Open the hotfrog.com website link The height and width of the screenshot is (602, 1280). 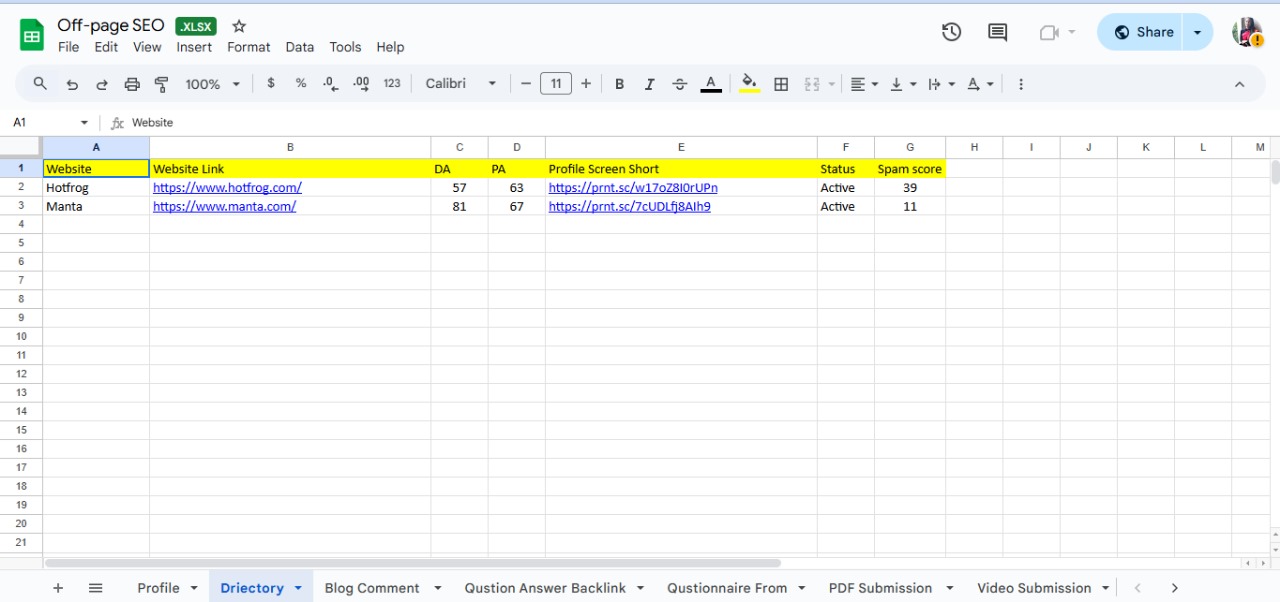coord(227,188)
